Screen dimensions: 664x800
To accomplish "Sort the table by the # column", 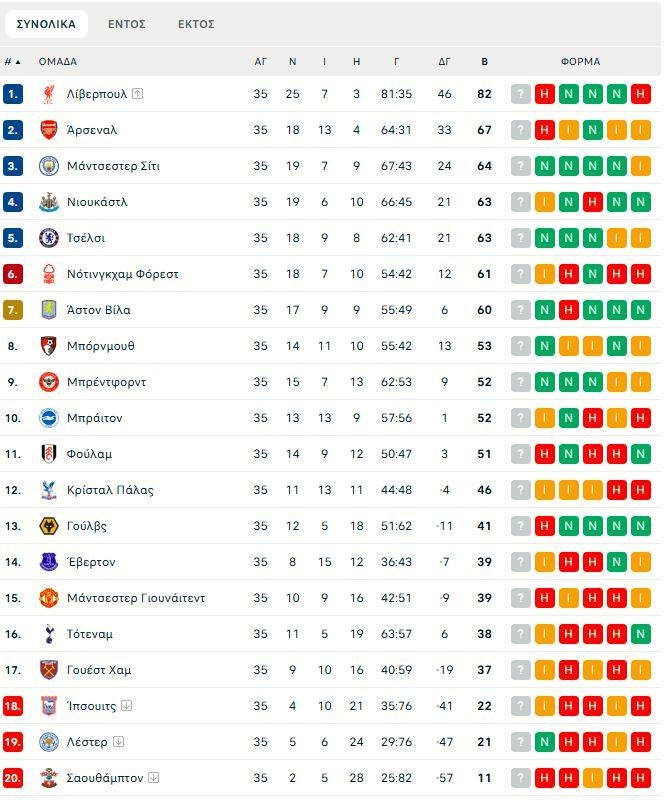I will coord(12,61).
